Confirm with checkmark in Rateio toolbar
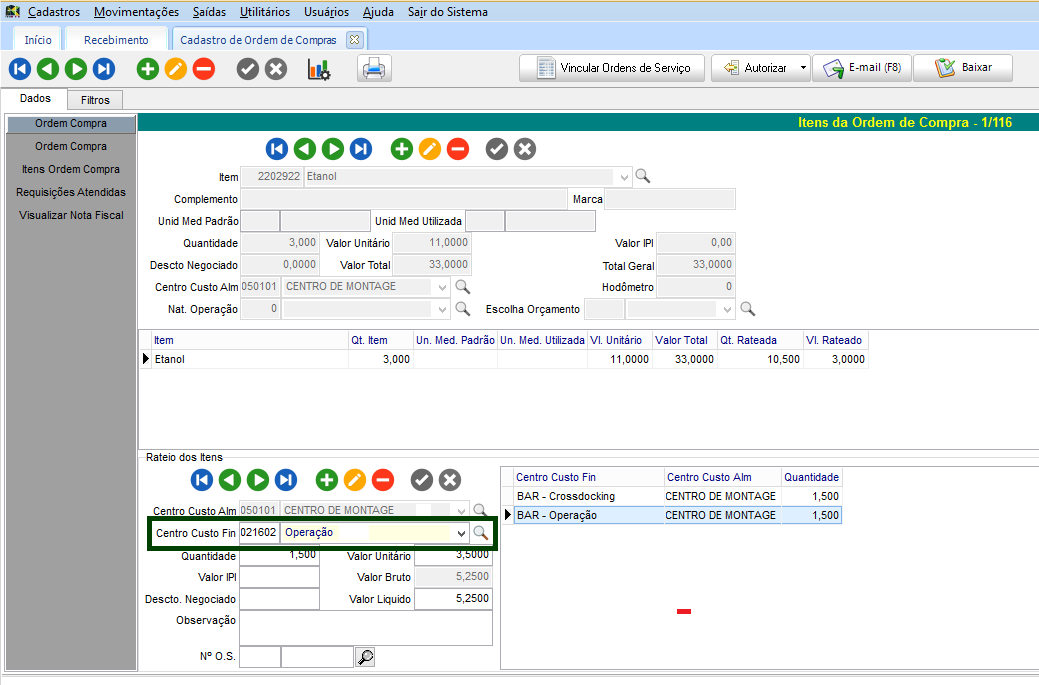The width and height of the screenshot is (1039, 685). (x=422, y=480)
